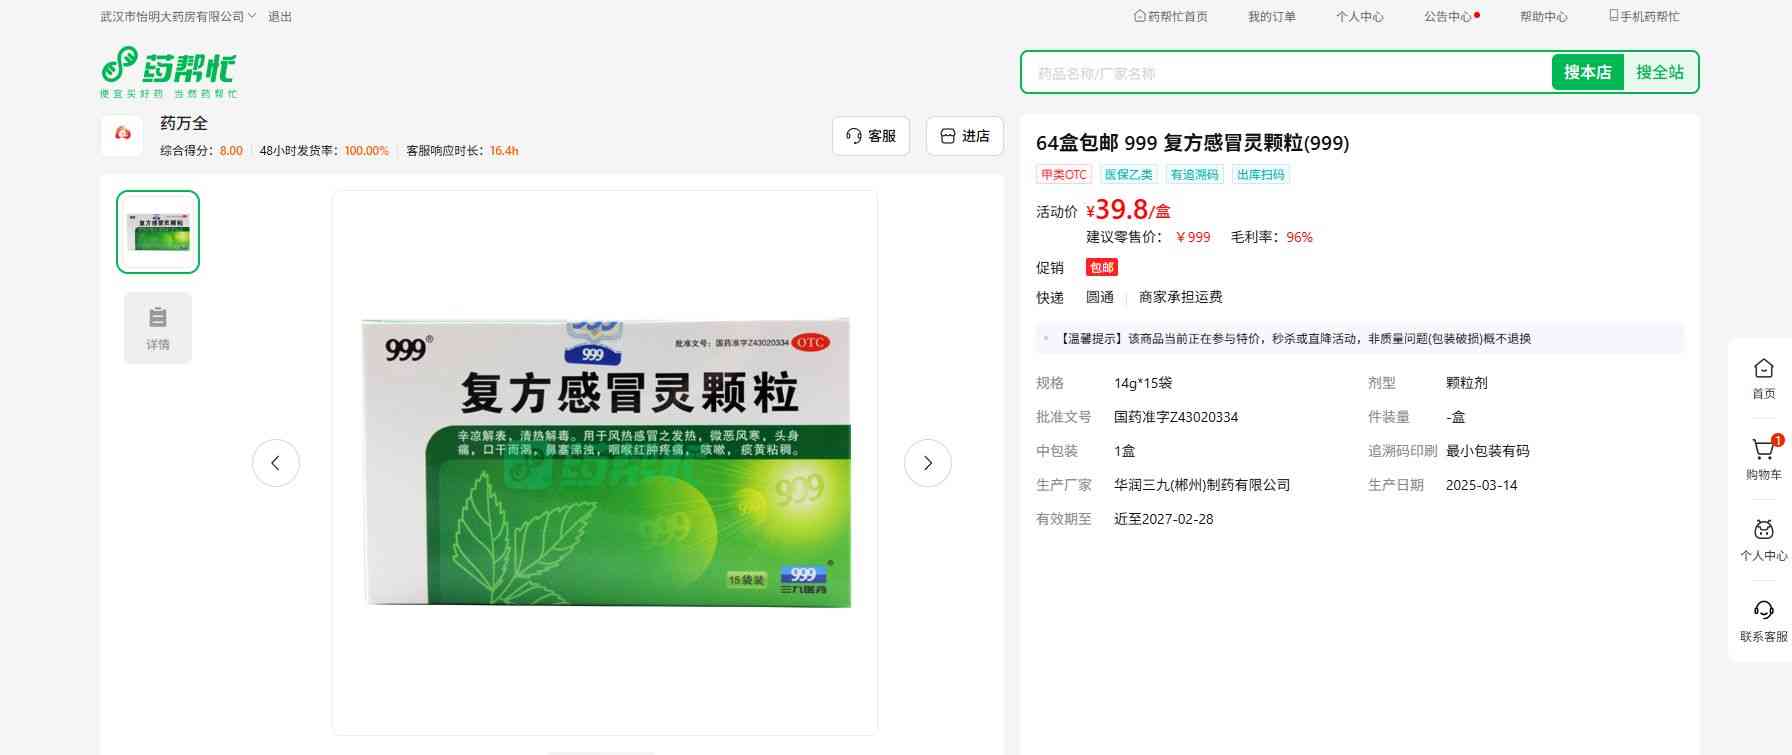Open the shopping cart sidebar icon
The width and height of the screenshot is (1792, 755).
click(x=1763, y=451)
